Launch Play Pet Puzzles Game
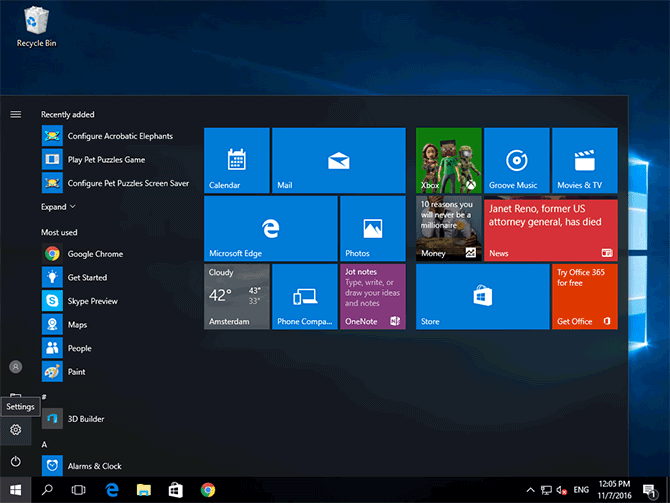 (x=115, y=159)
